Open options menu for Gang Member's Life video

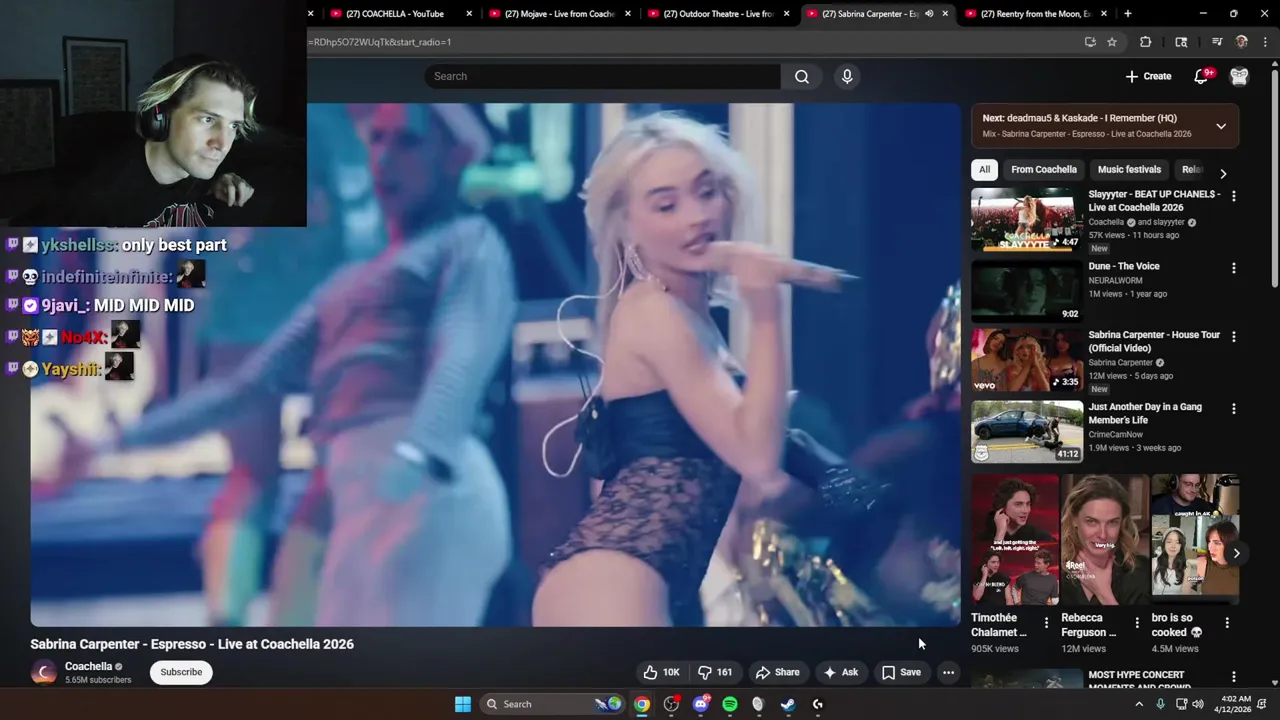[1233, 408]
